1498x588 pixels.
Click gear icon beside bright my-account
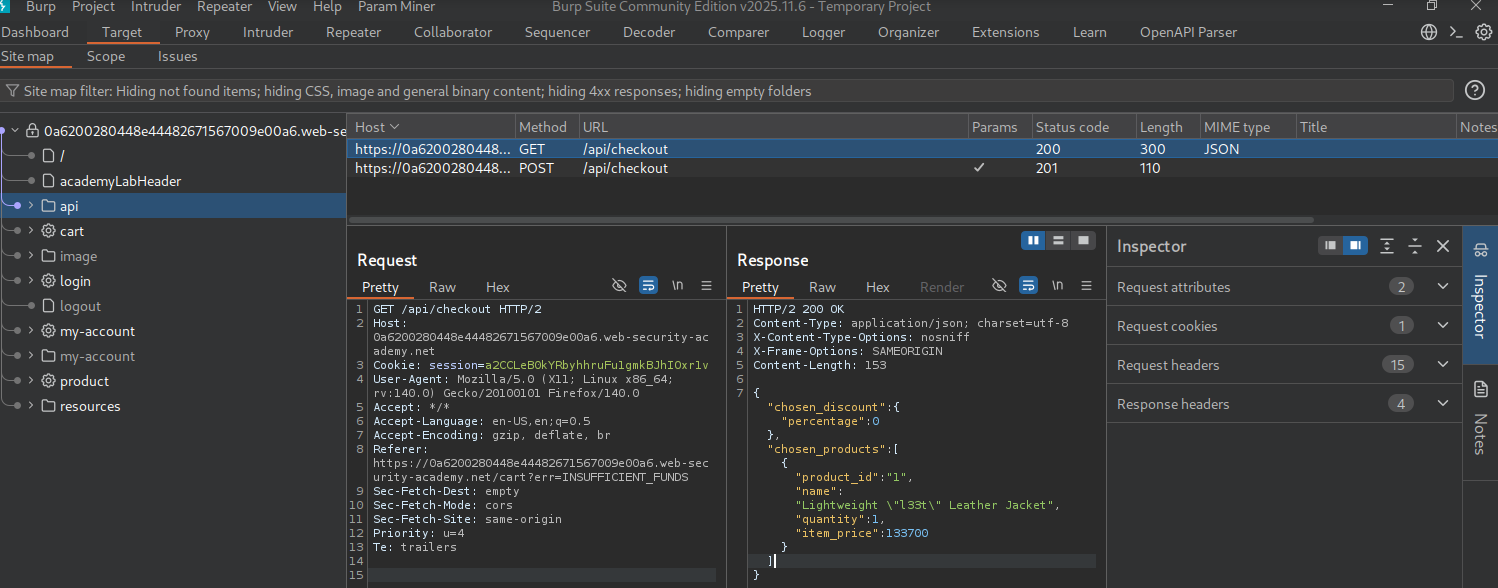pyautogui.click(x=48, y=331)
